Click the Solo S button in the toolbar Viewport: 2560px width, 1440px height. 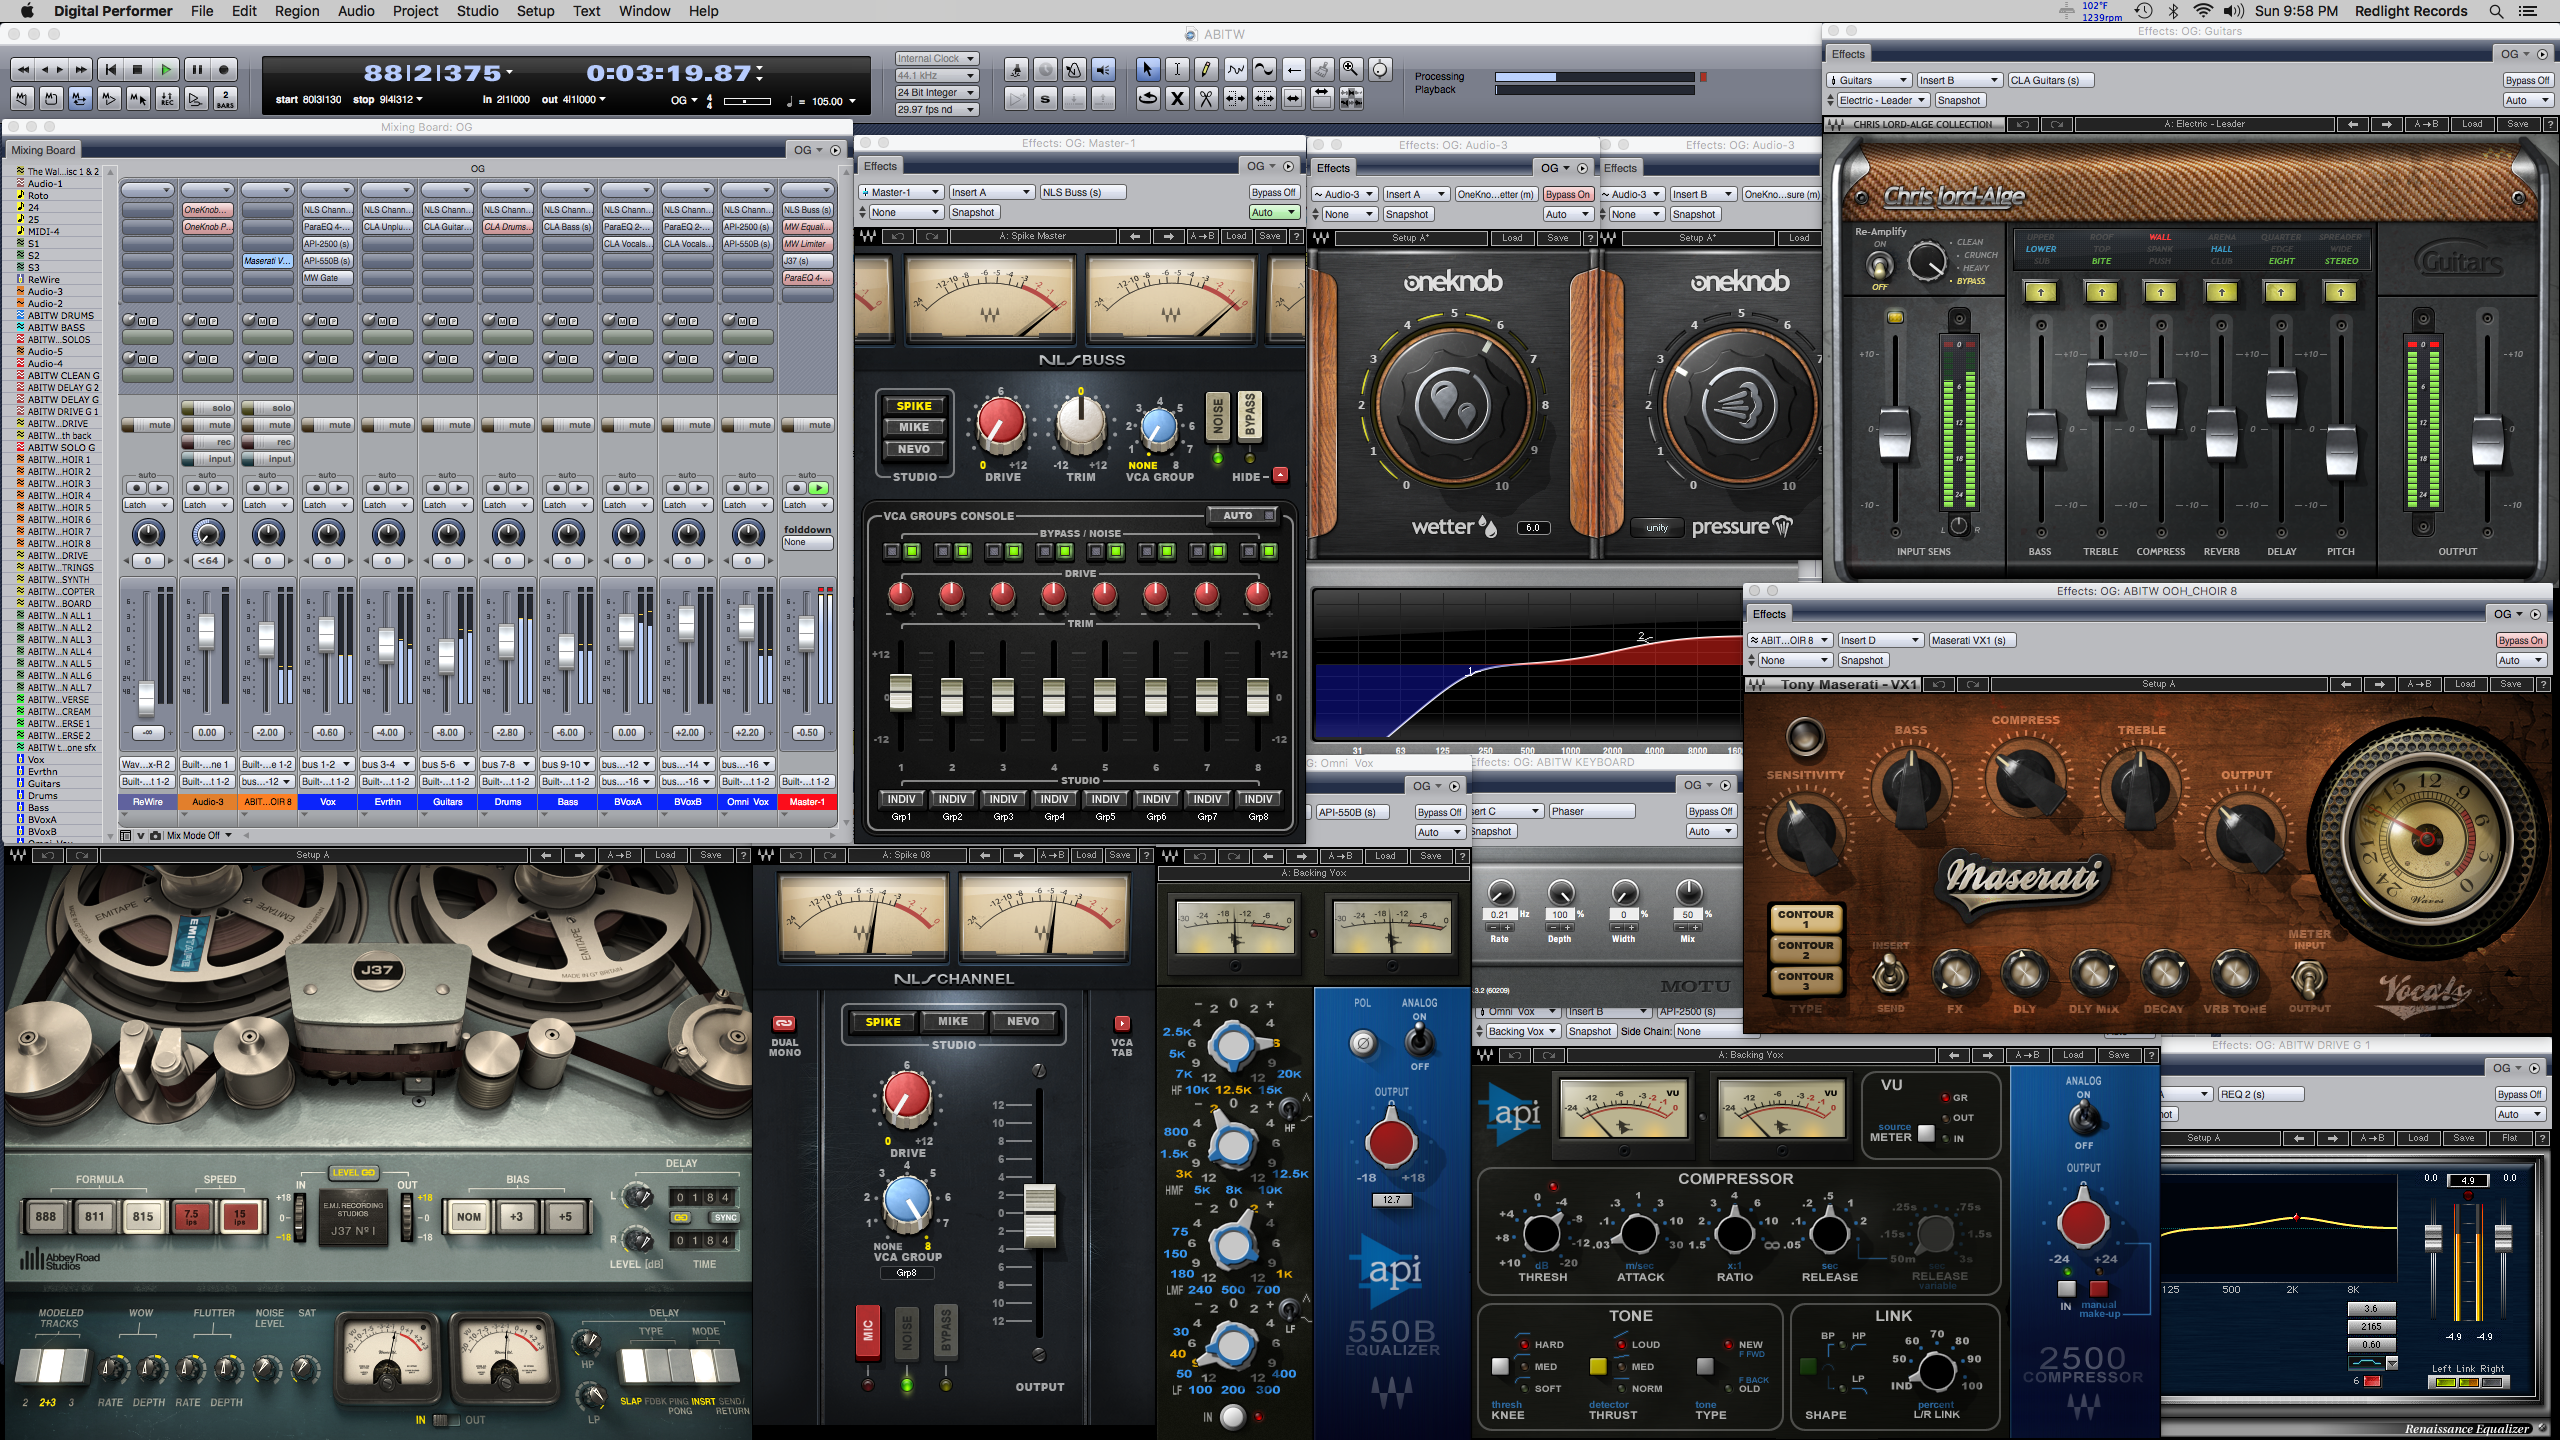point(1045,98)
